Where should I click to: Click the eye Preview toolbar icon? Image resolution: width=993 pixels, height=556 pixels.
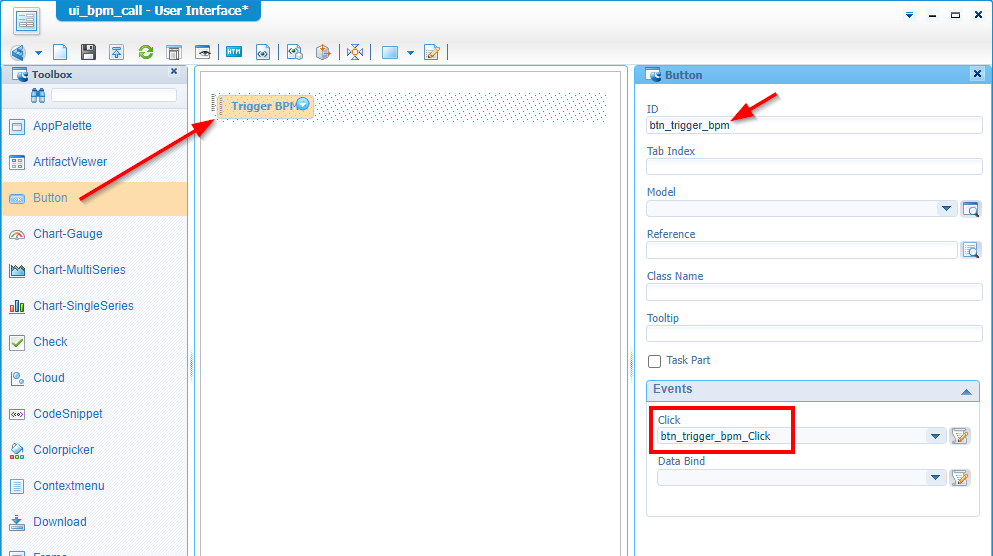click(x=203, y=52)
